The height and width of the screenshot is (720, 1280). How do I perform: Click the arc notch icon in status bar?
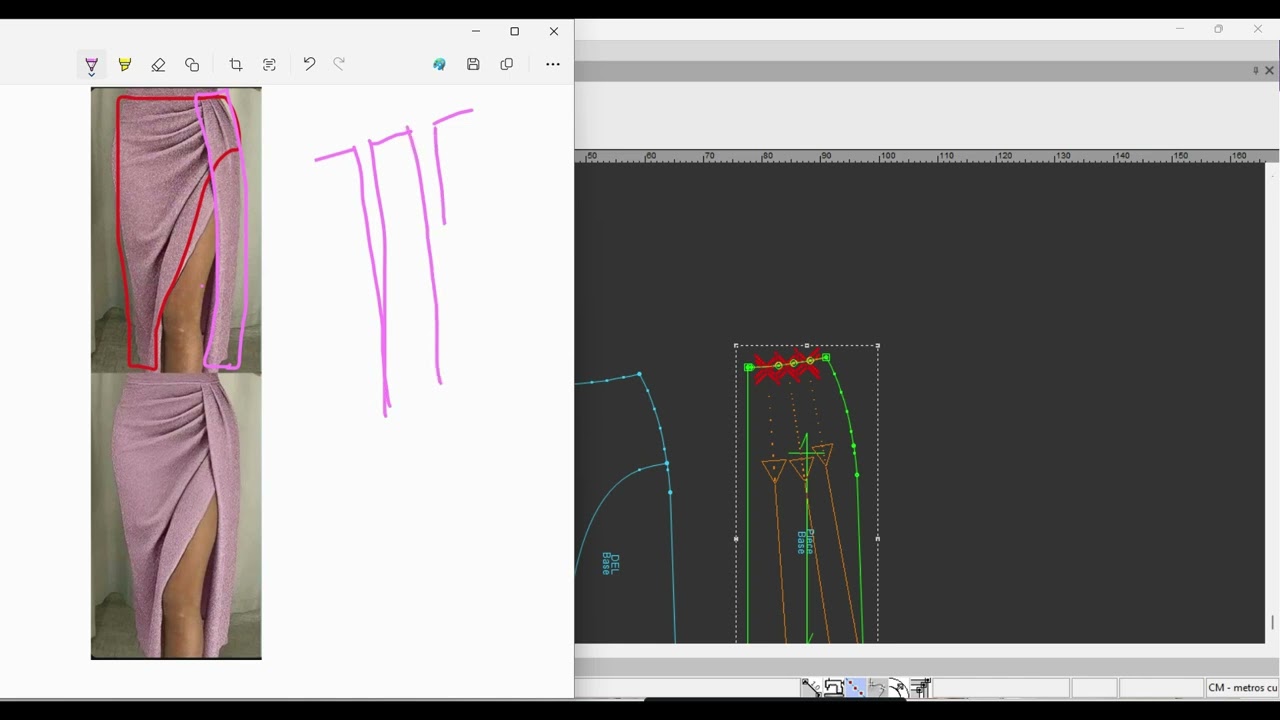898,687
